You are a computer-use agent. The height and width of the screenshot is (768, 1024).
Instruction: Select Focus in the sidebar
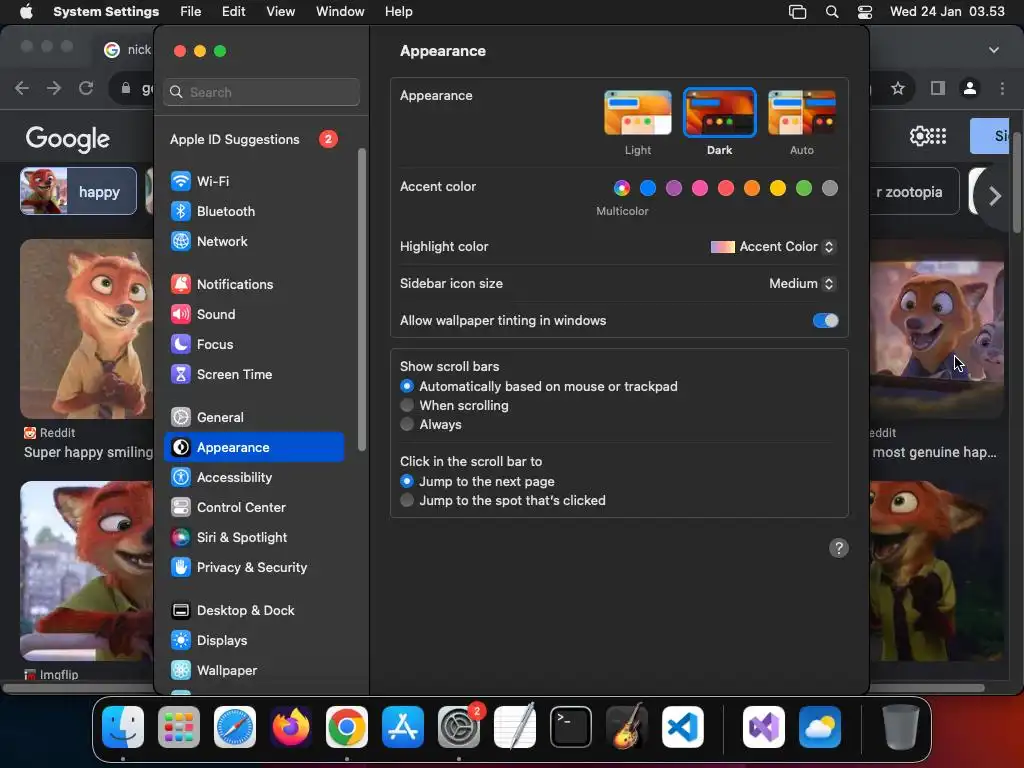[254, 344]
